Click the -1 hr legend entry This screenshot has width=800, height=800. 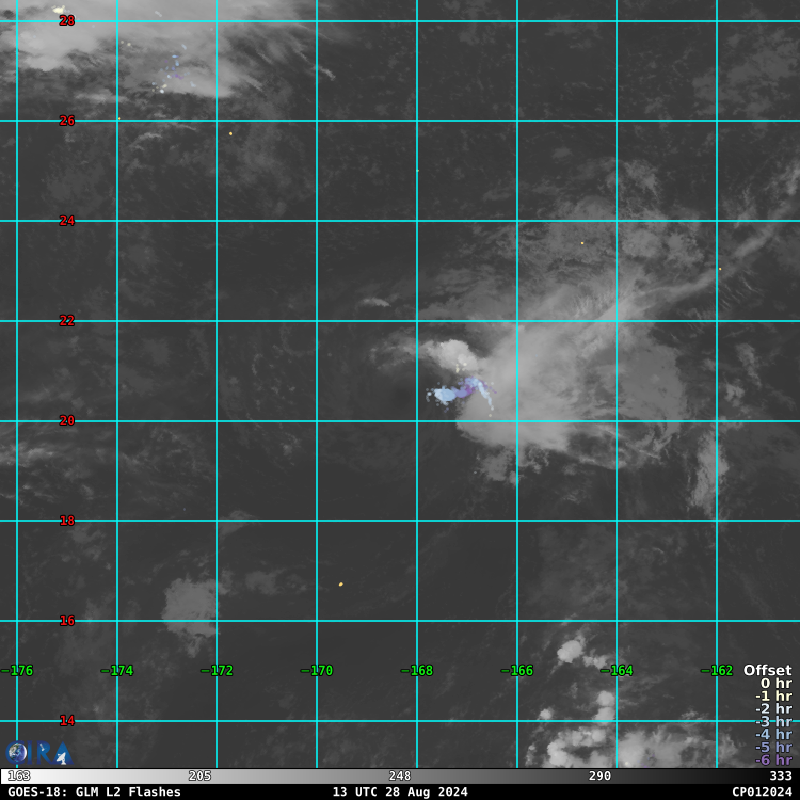pos(773,696)
